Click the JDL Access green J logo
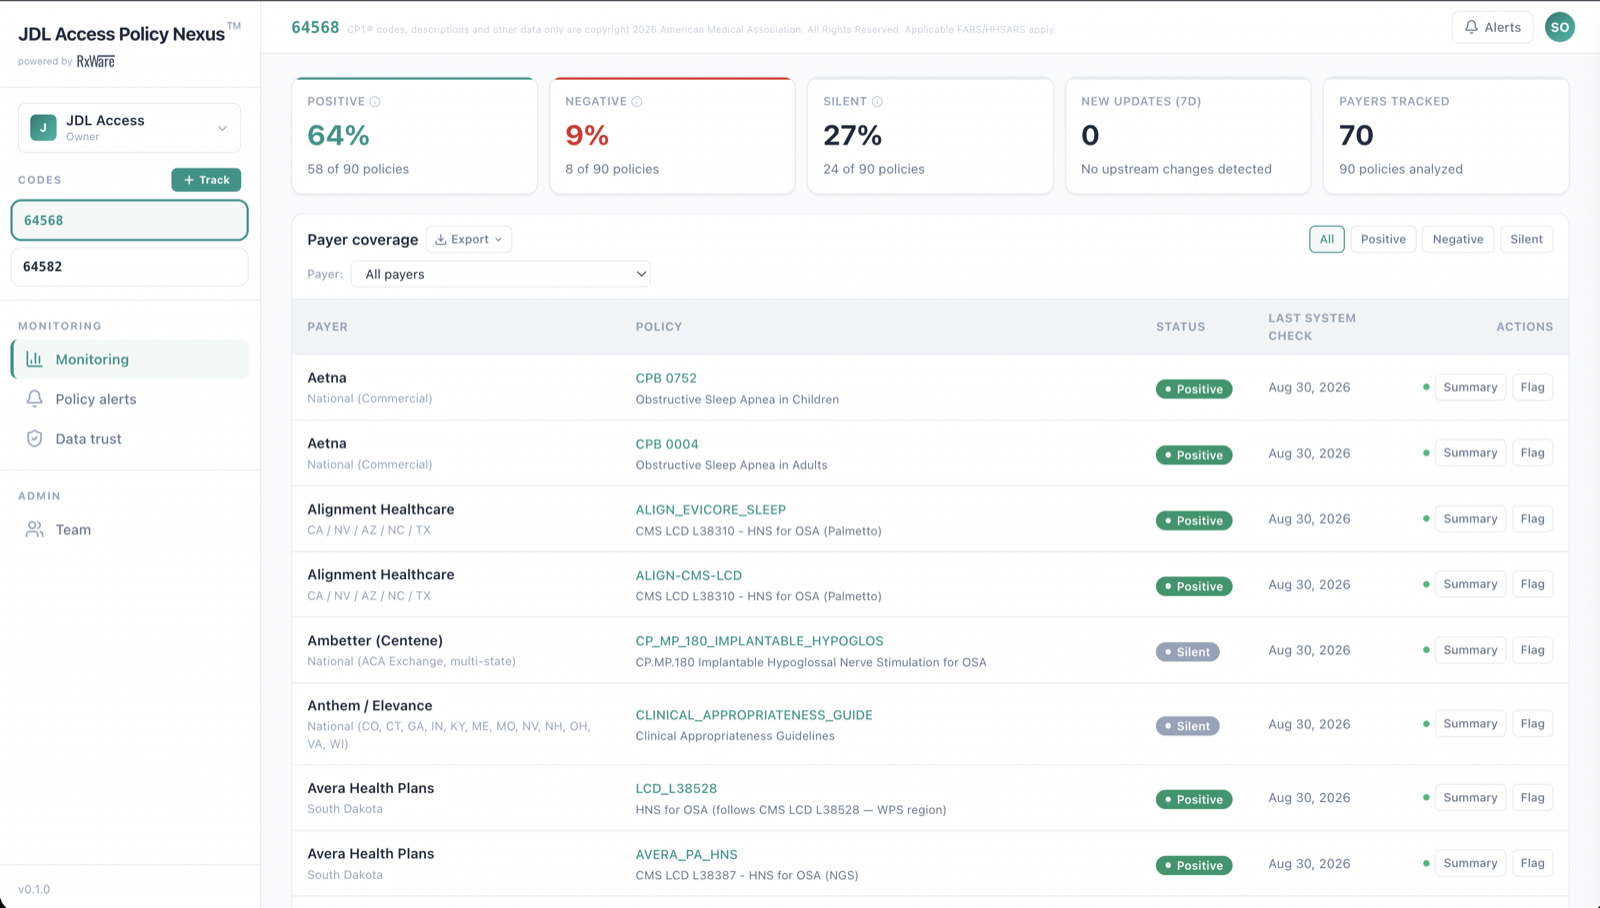Screen dimensions: 1600x908 coord(43,128)
